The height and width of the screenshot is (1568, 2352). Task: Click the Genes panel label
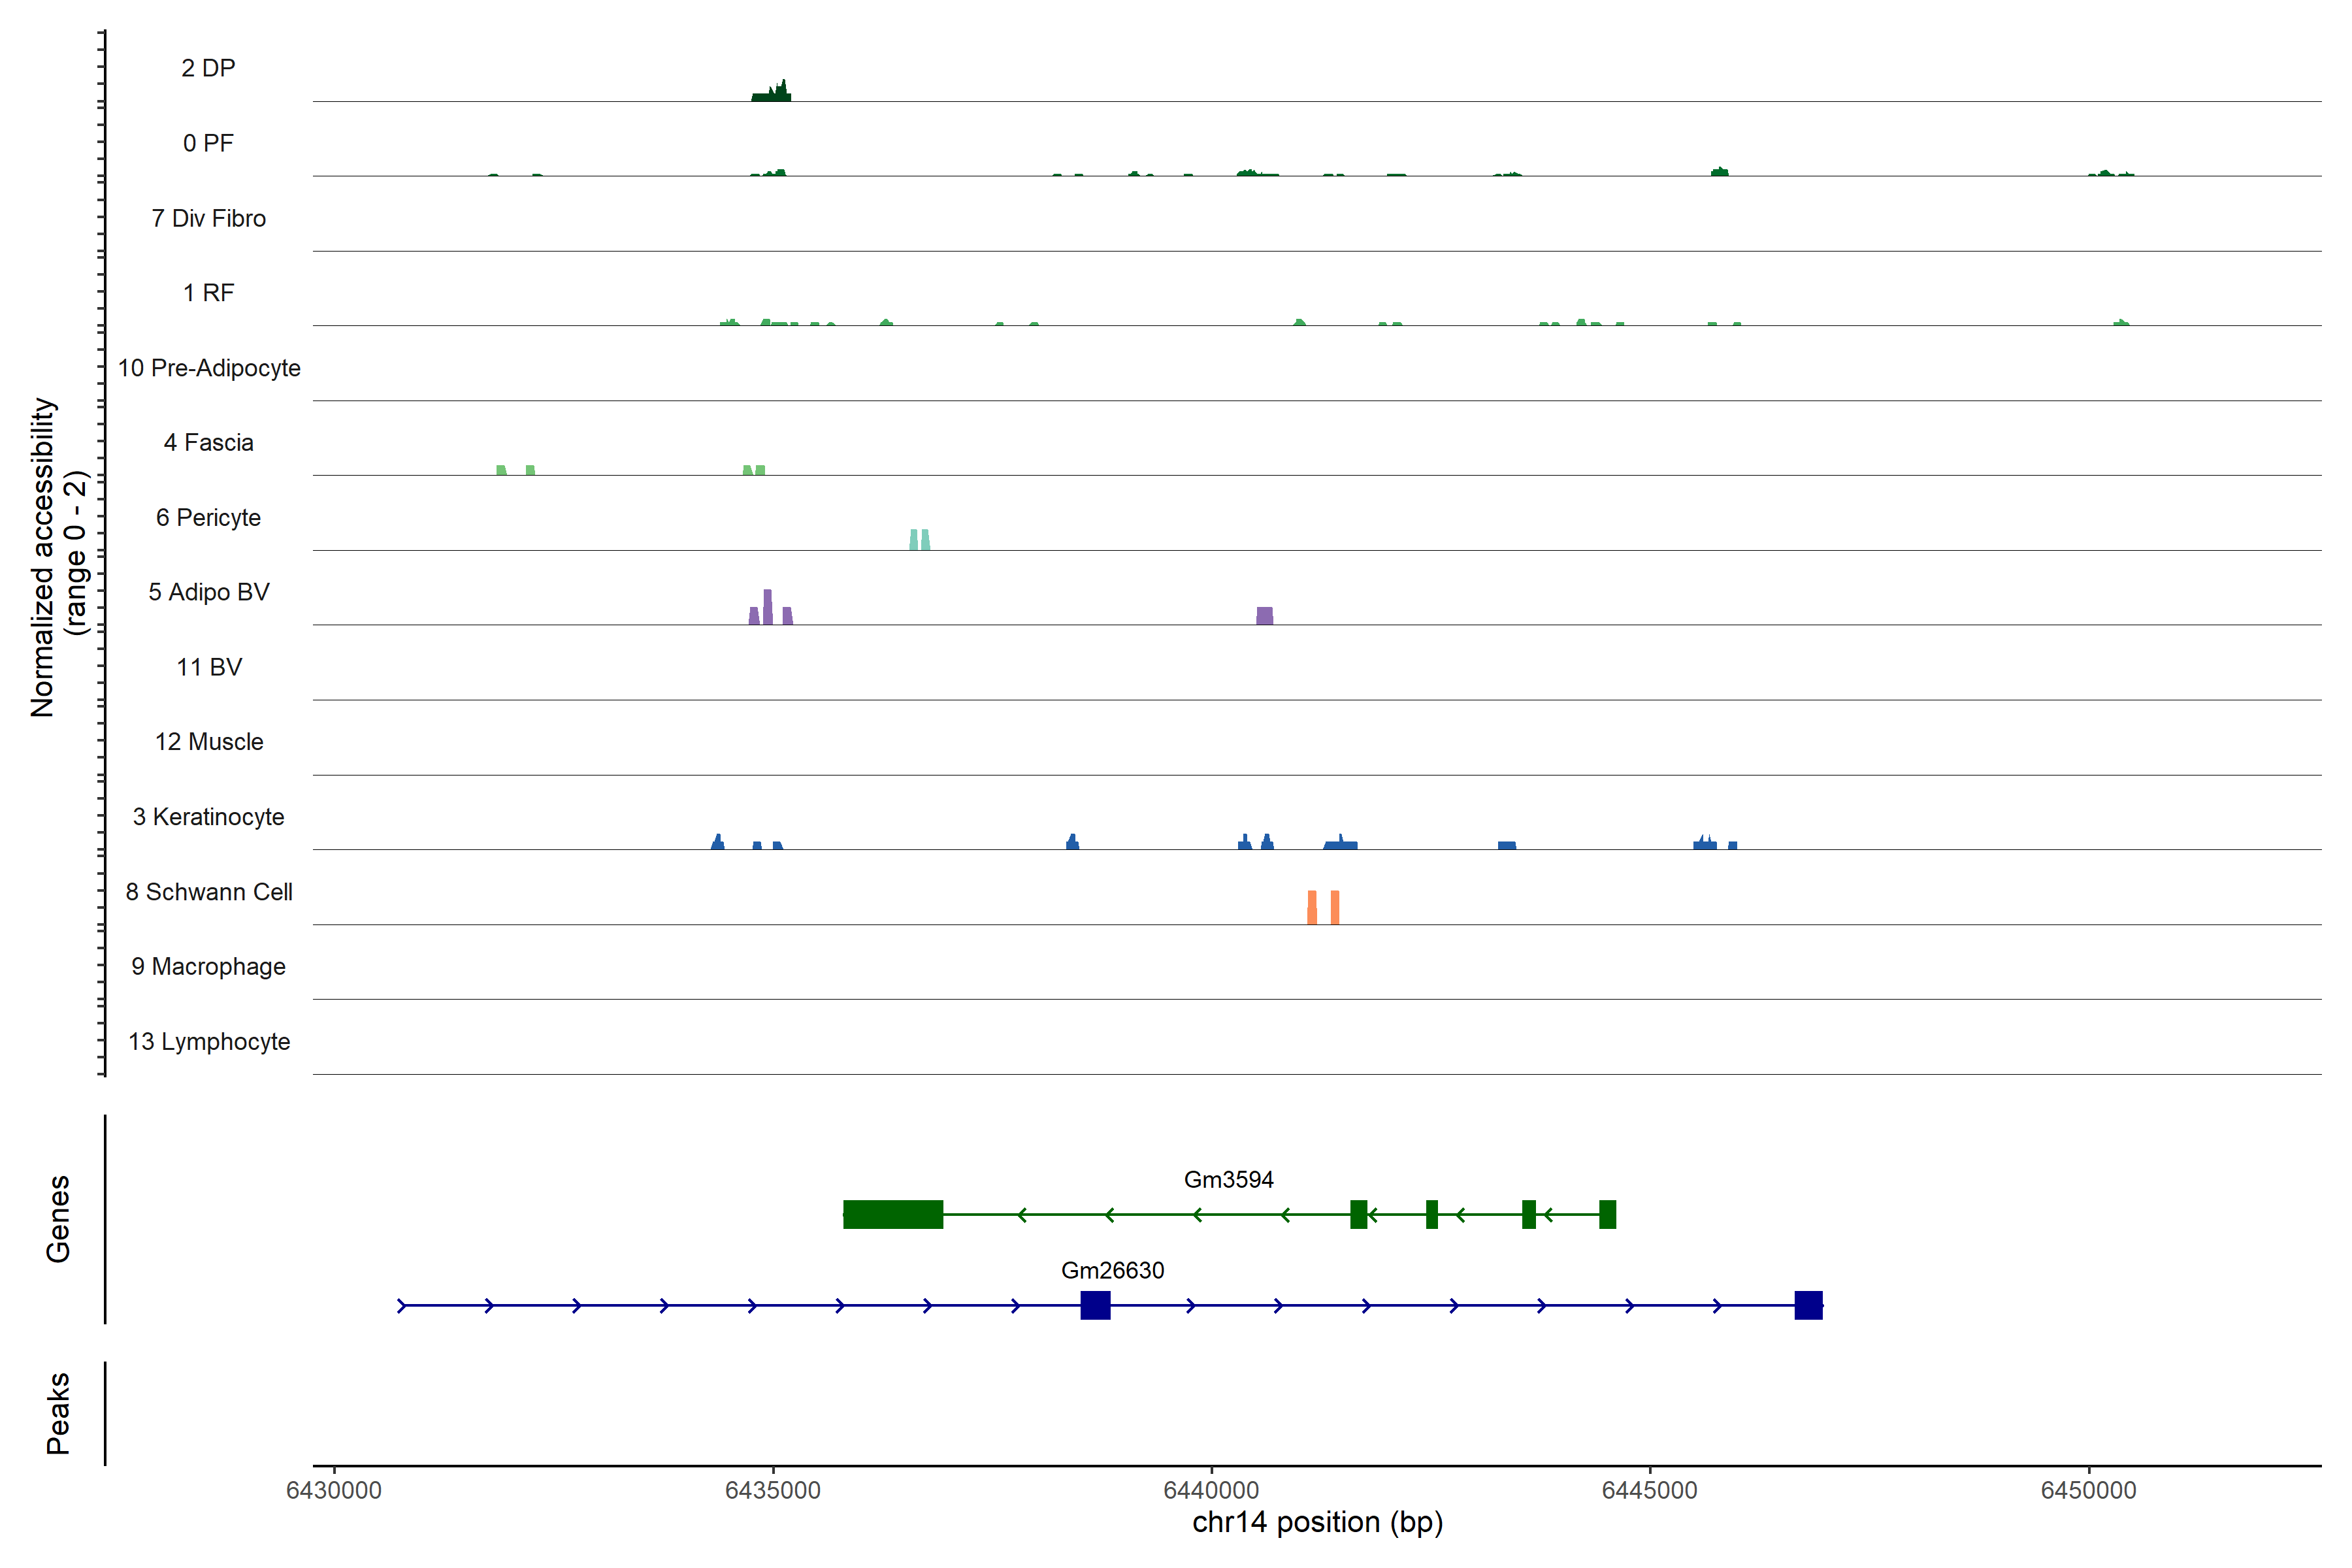(x=58, y=1218)
